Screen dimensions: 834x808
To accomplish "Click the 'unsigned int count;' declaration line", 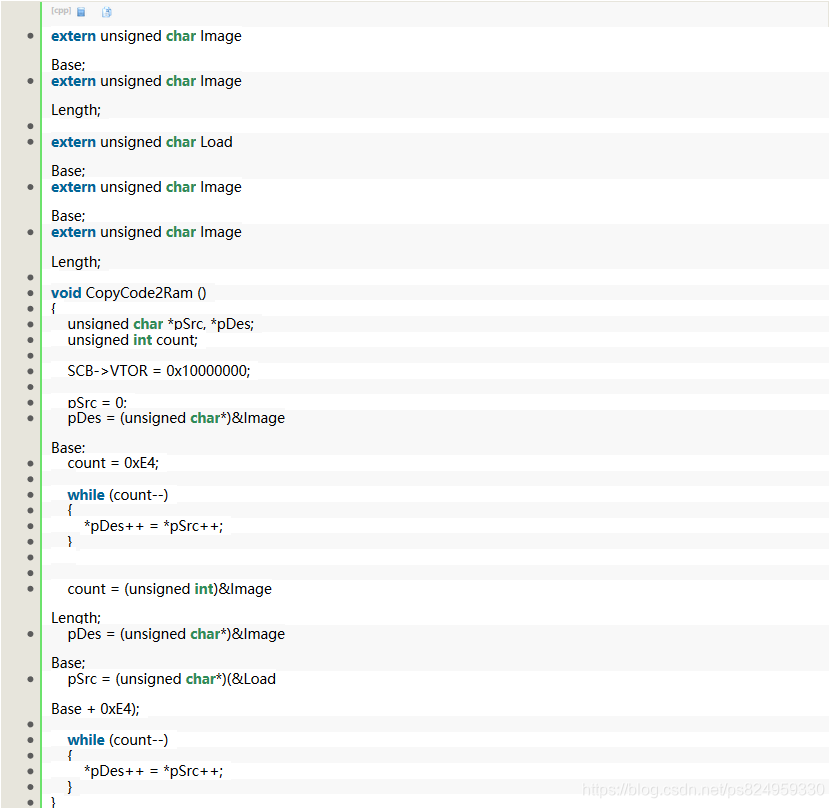I will [x=132, y=340].
